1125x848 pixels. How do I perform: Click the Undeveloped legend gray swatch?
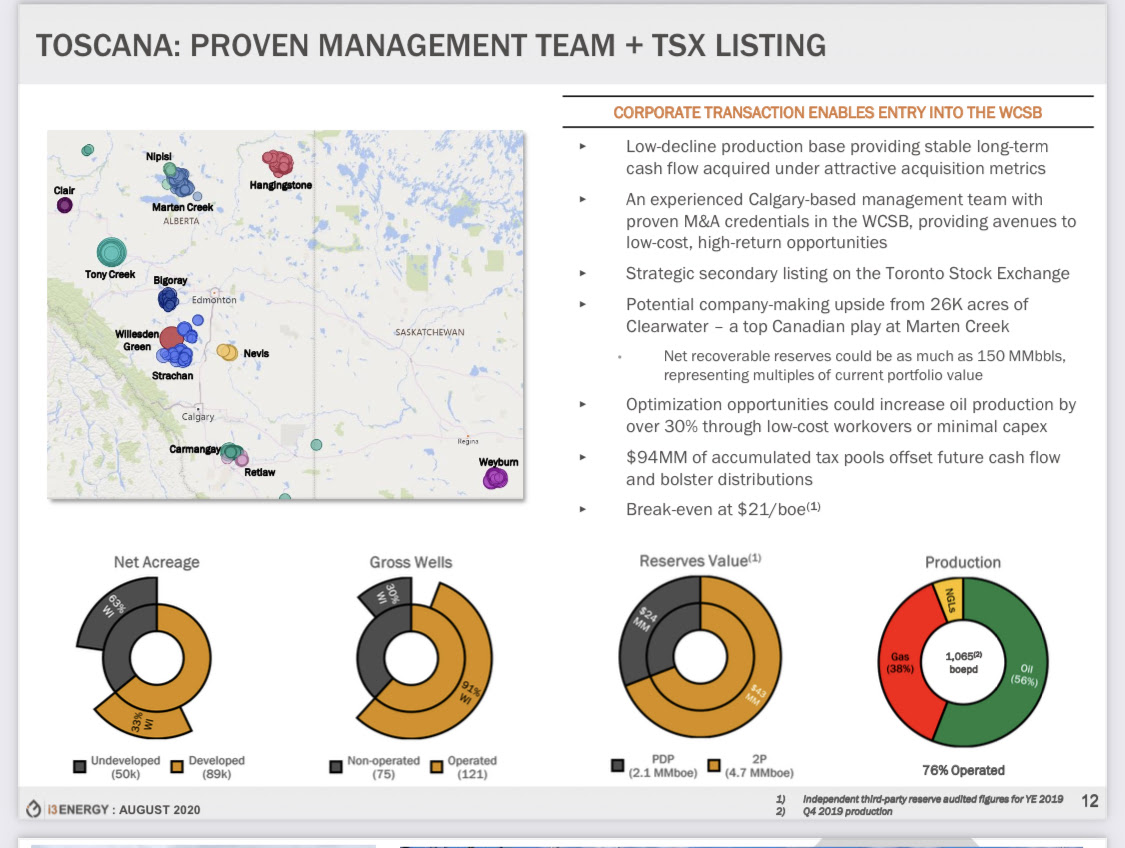click(x=80, y=766)
